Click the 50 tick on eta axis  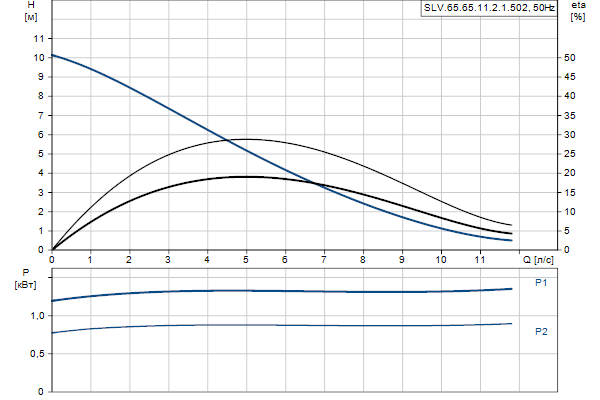(x=568, y=58)
